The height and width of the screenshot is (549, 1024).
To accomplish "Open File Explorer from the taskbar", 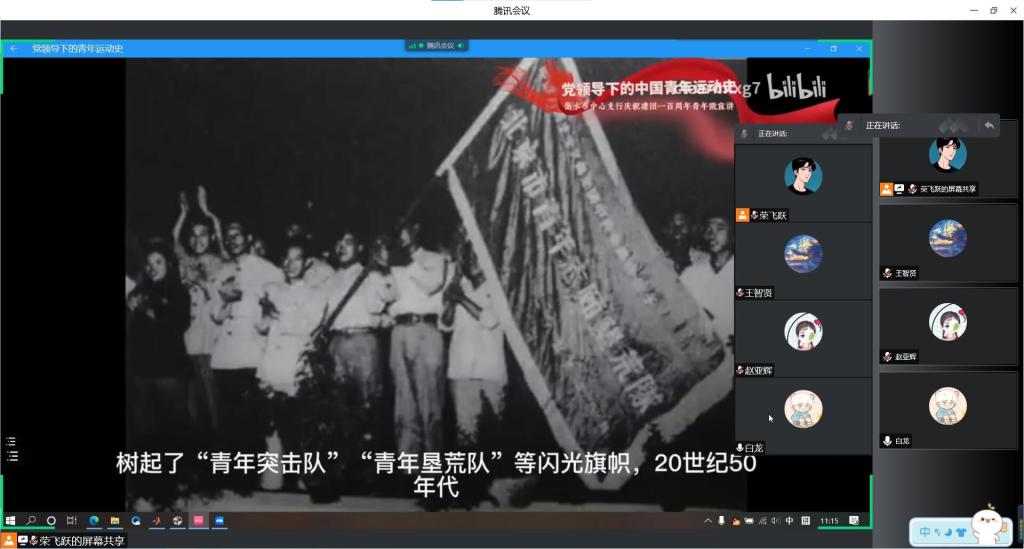I will click(115, 521).
